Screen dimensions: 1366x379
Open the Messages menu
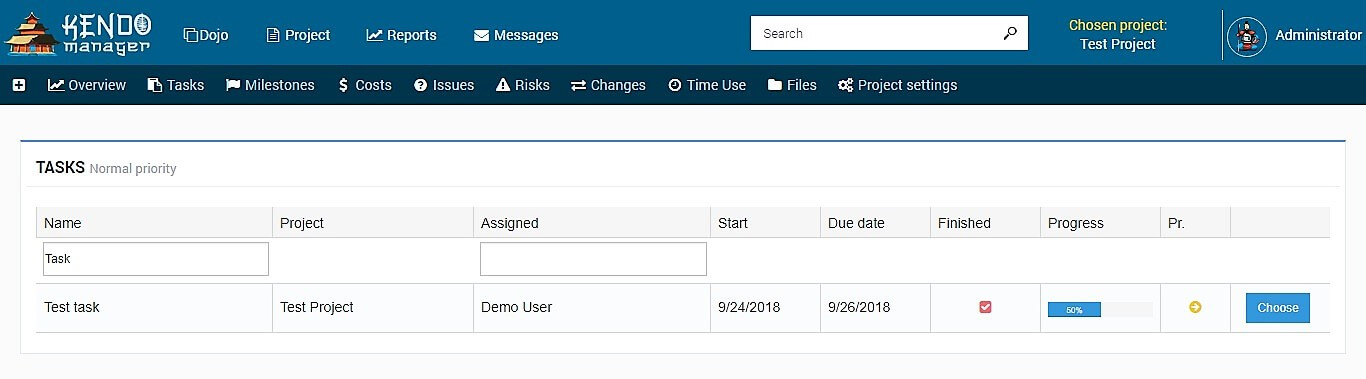pos(516,35)
